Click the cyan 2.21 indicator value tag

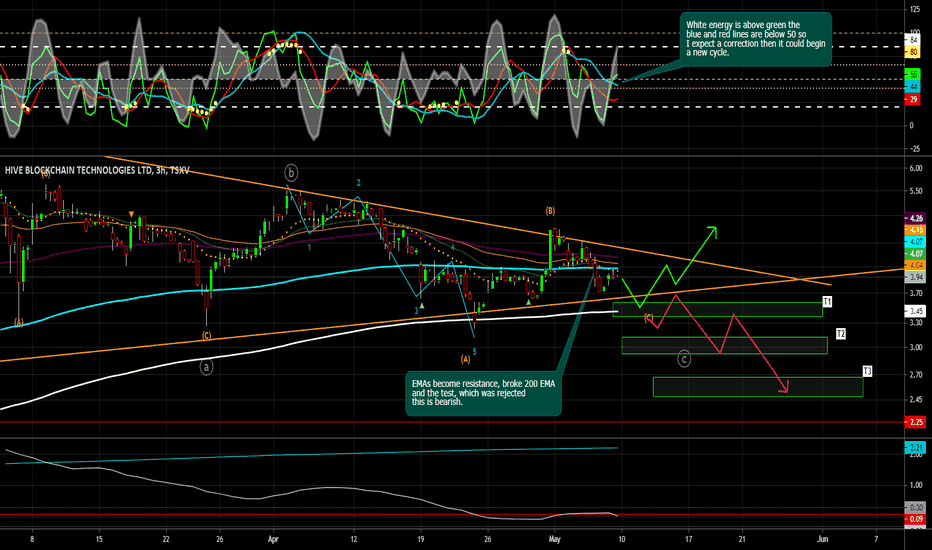[915, 448]
